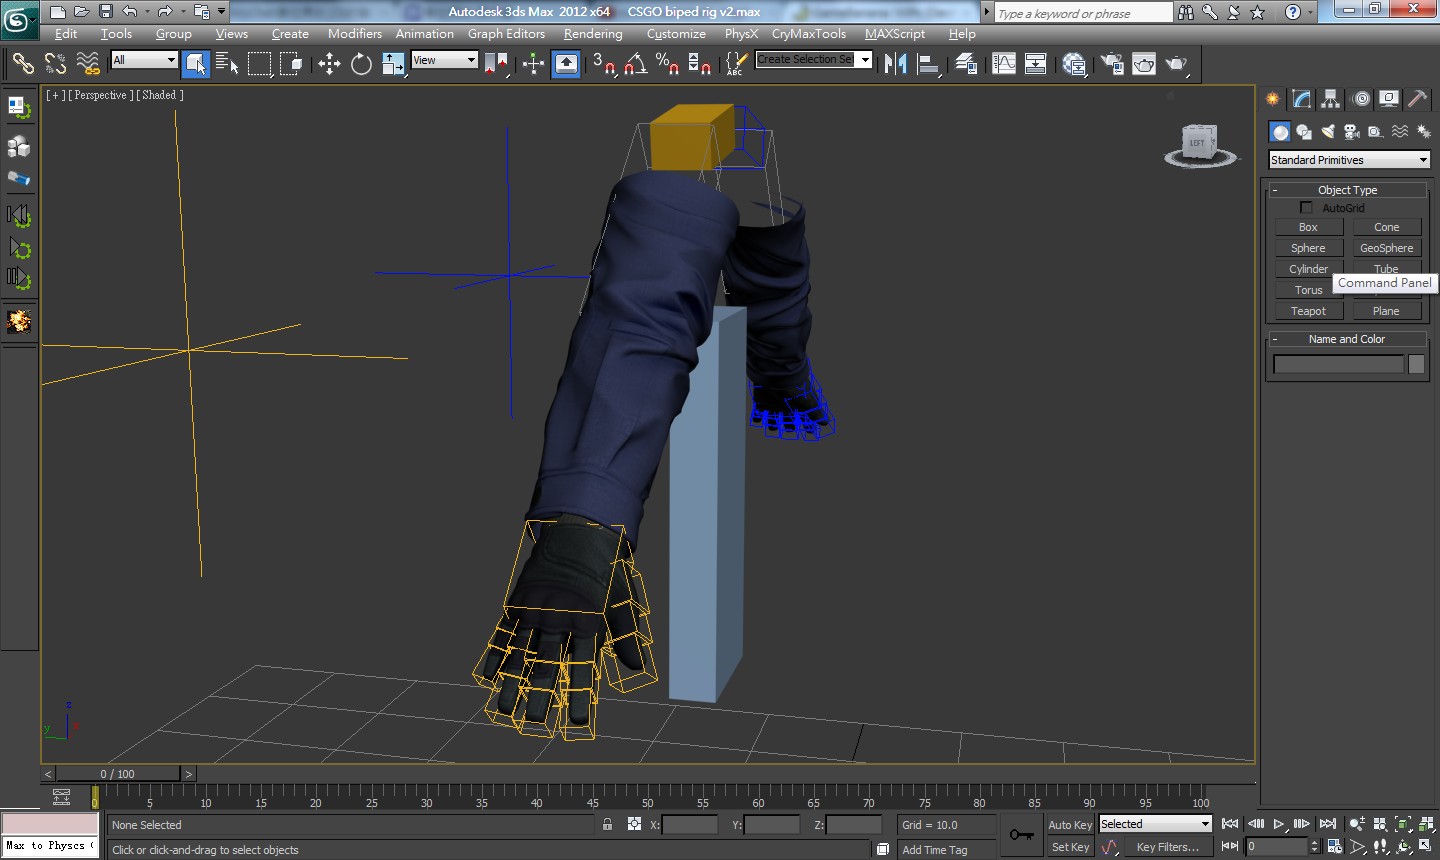Toggle the AutoGrid checkbox
The width and height of the screenshot is (1440, 860).
[x=1306, y=208]
